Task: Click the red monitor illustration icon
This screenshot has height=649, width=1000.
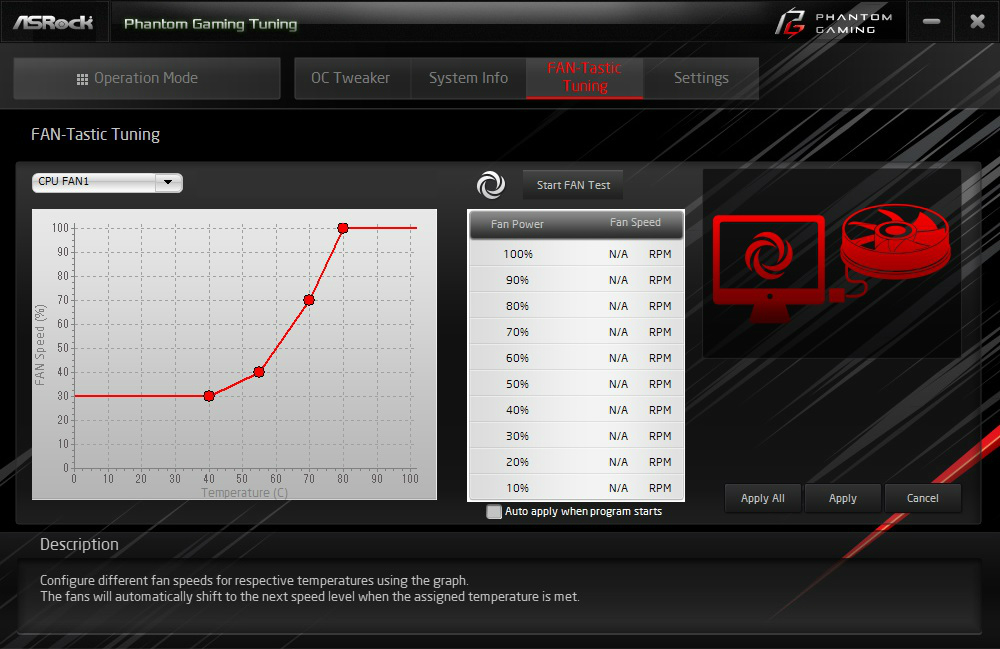Action: coord(768,268)
